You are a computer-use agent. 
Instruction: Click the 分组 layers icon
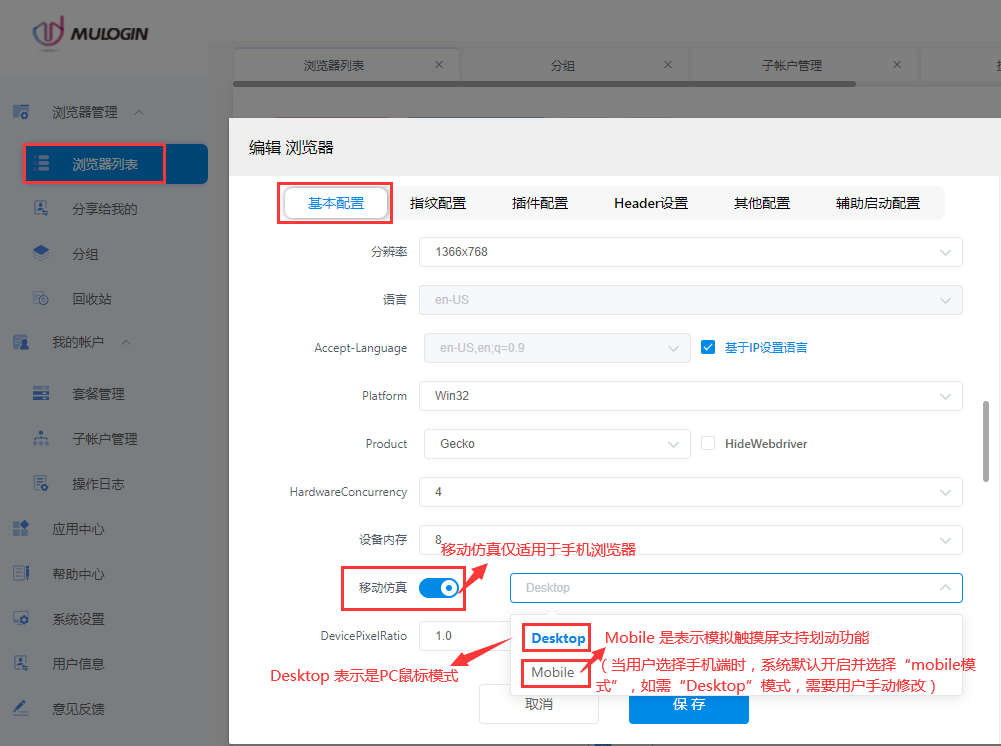[x=41, y=253]
